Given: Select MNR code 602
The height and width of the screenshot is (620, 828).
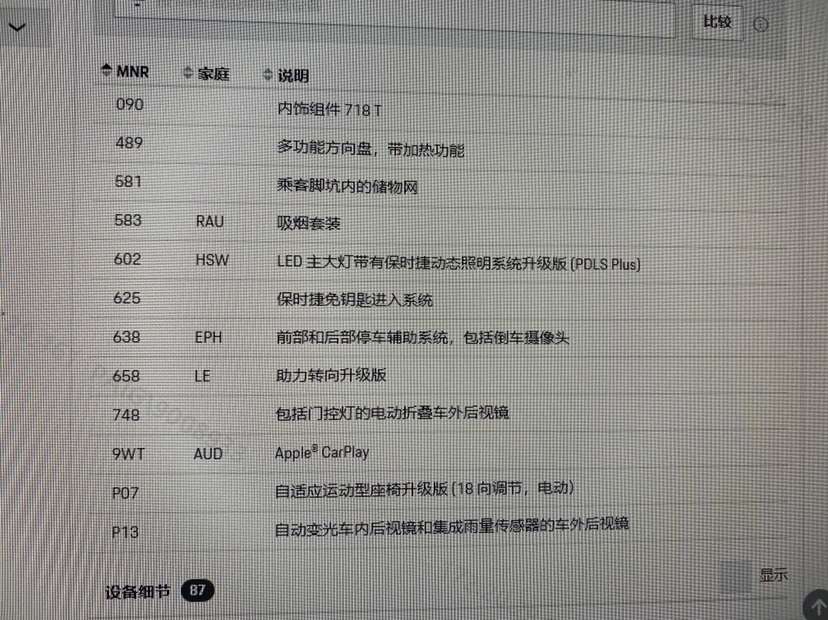Looking at the screenshot, I should [x=127, y=259].
